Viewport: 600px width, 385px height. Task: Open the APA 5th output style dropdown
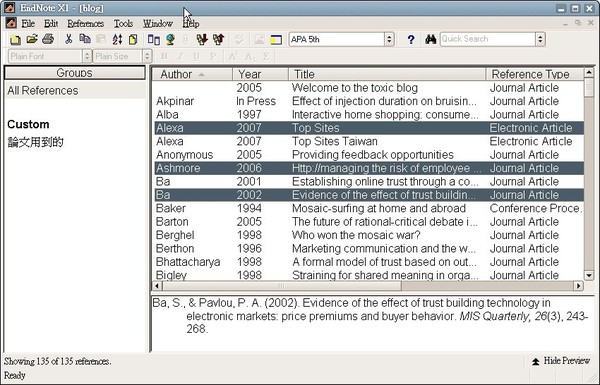coord(390,39)
